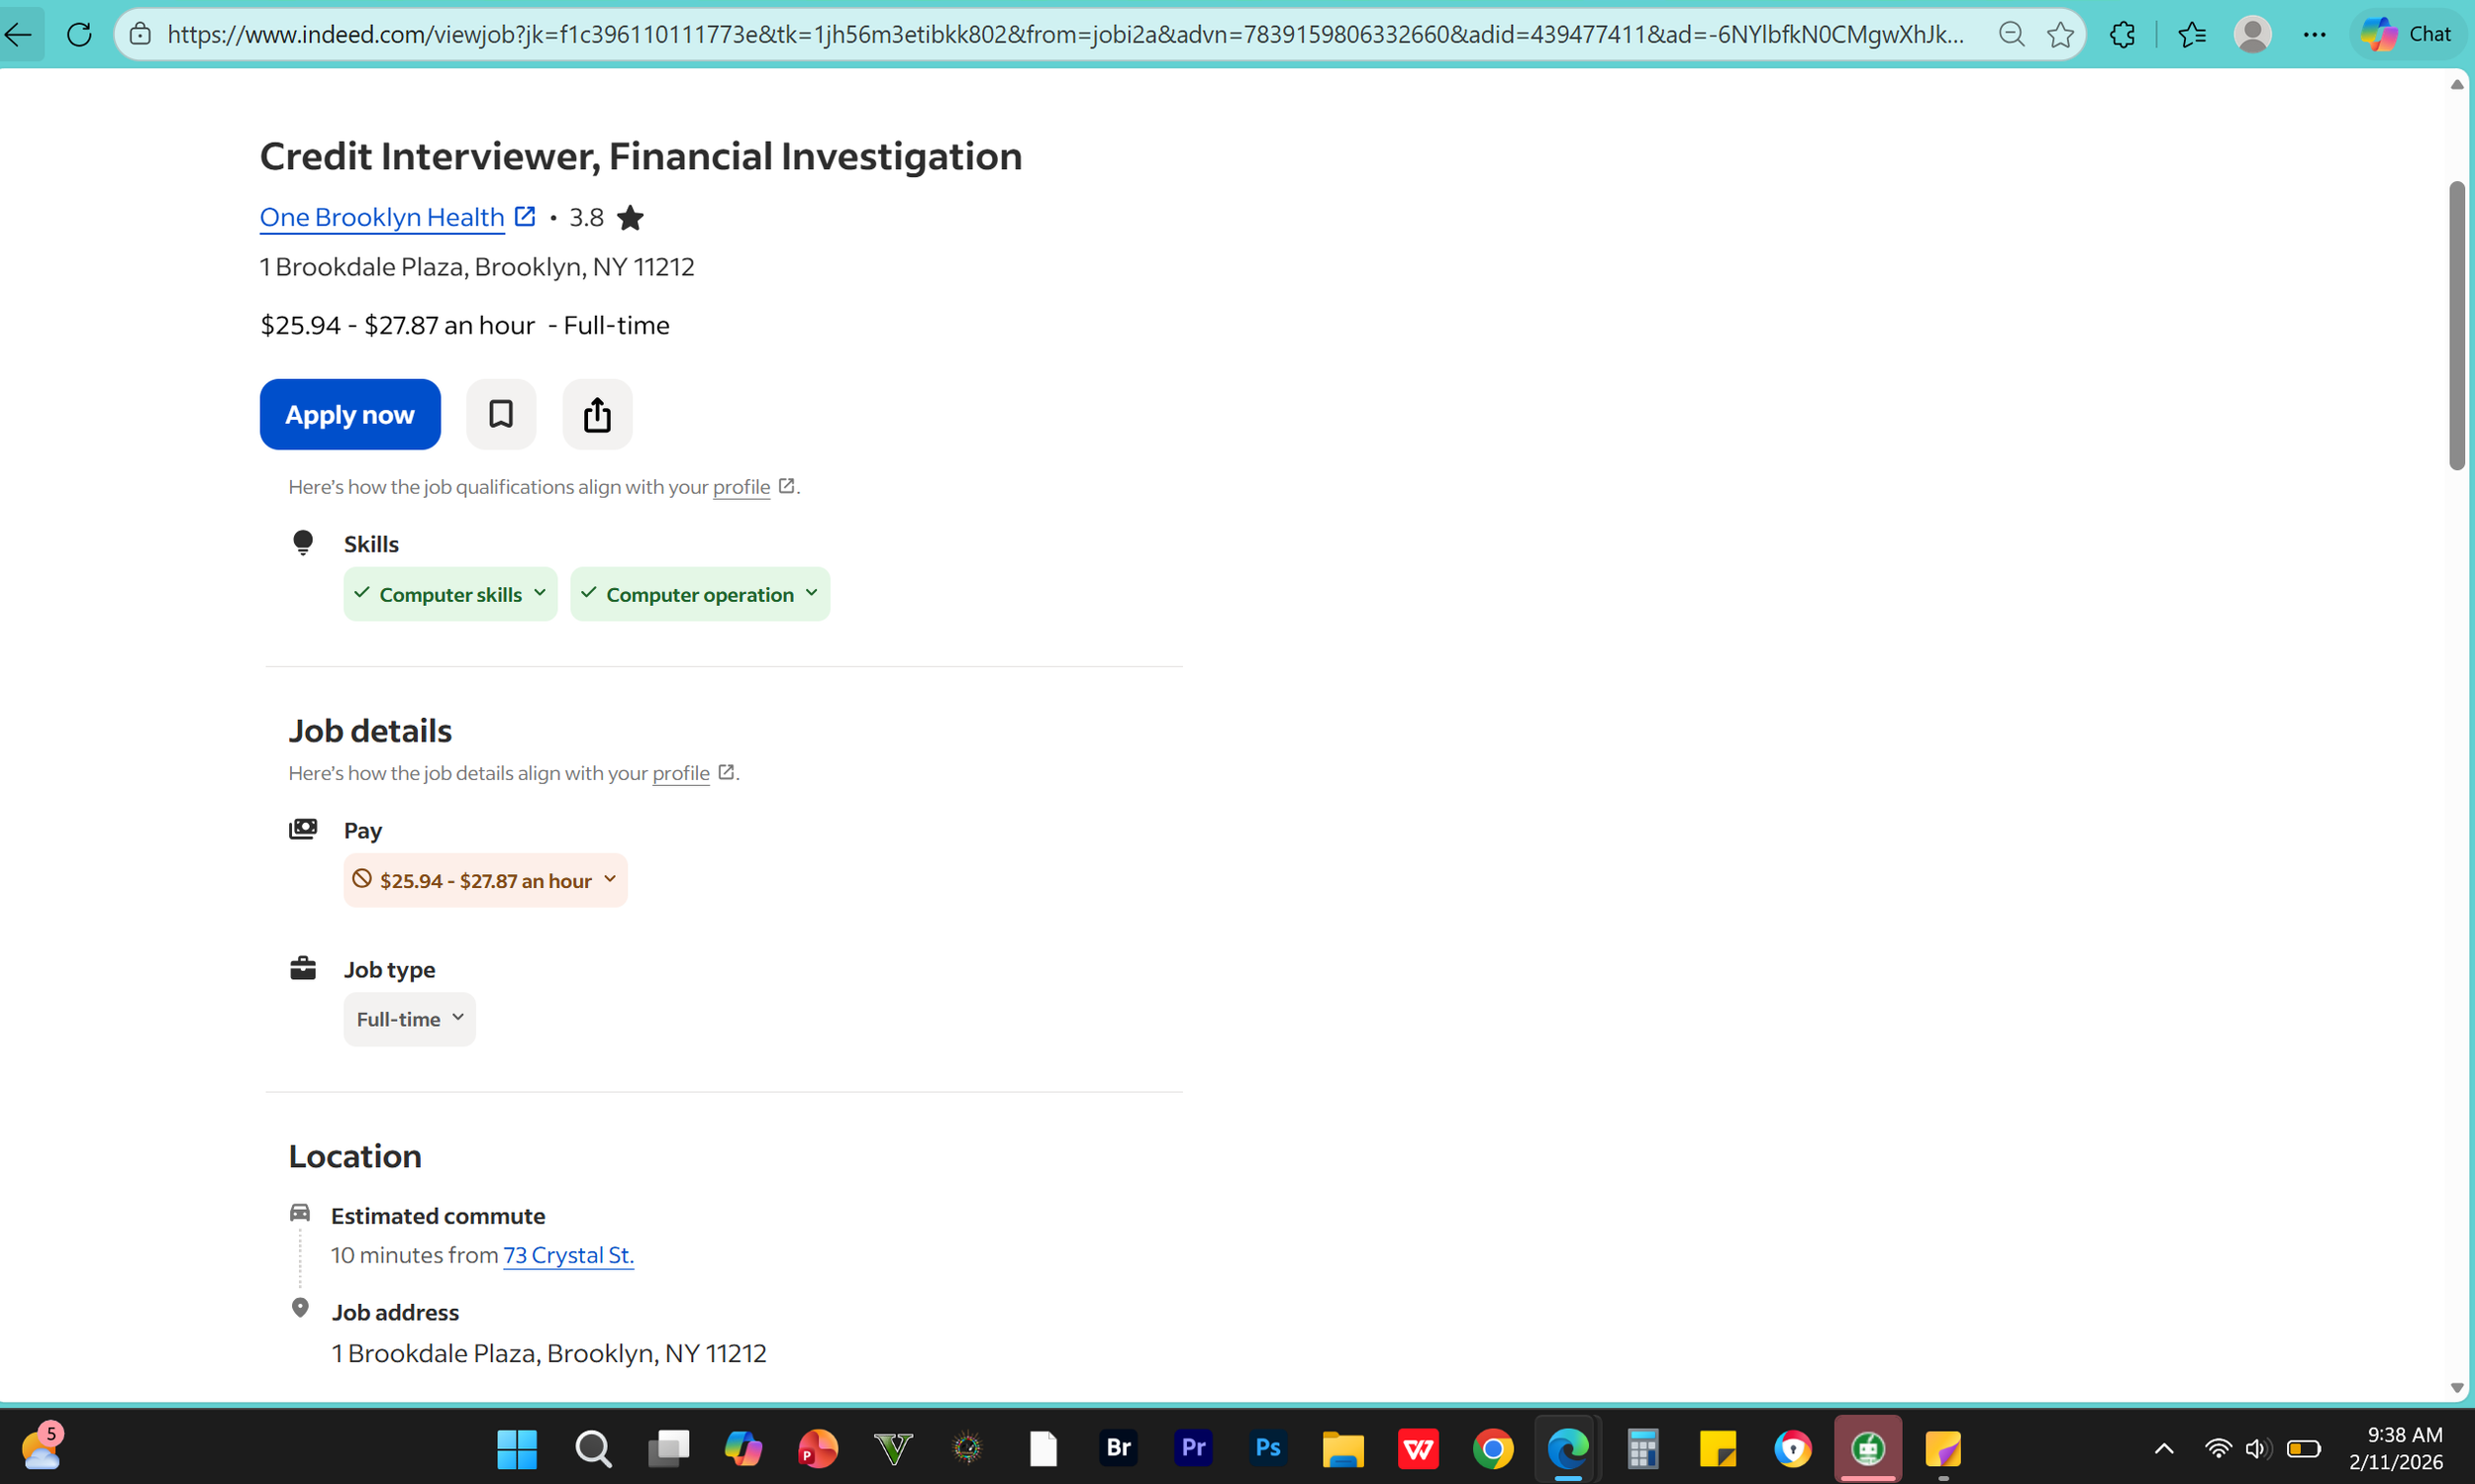Expand Computer operation chip
Image resolution: width=2475 pixels, height=1484 pixels.
click(699, 594)
